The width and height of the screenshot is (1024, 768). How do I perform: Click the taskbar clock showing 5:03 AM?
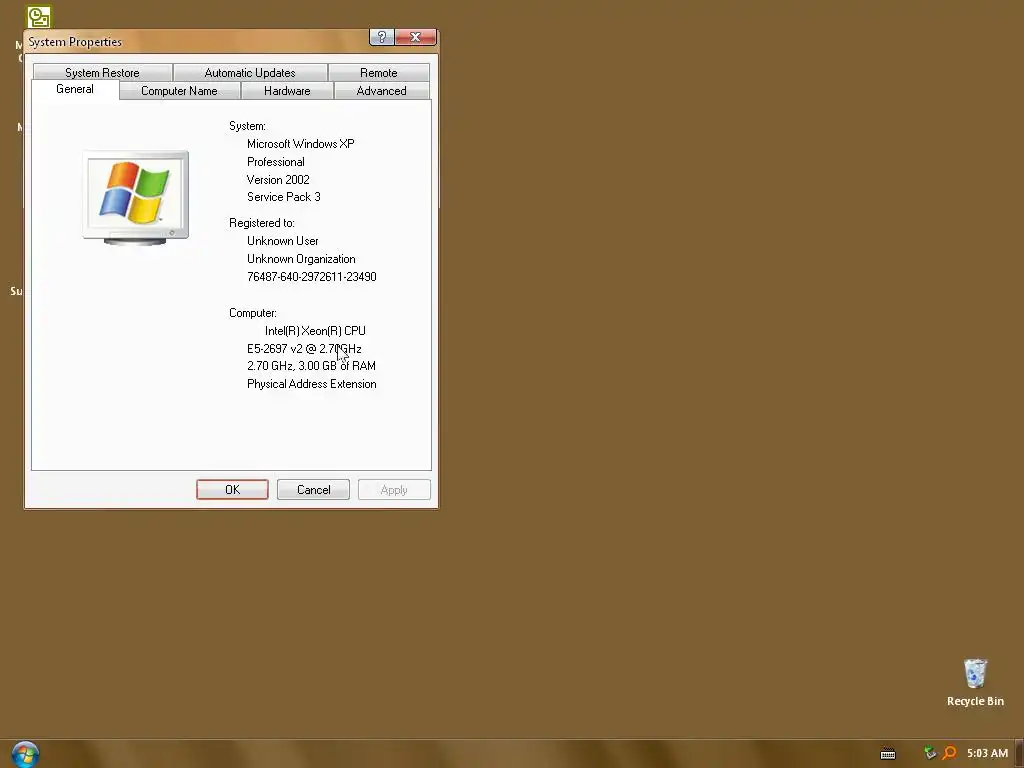[987, 754]
